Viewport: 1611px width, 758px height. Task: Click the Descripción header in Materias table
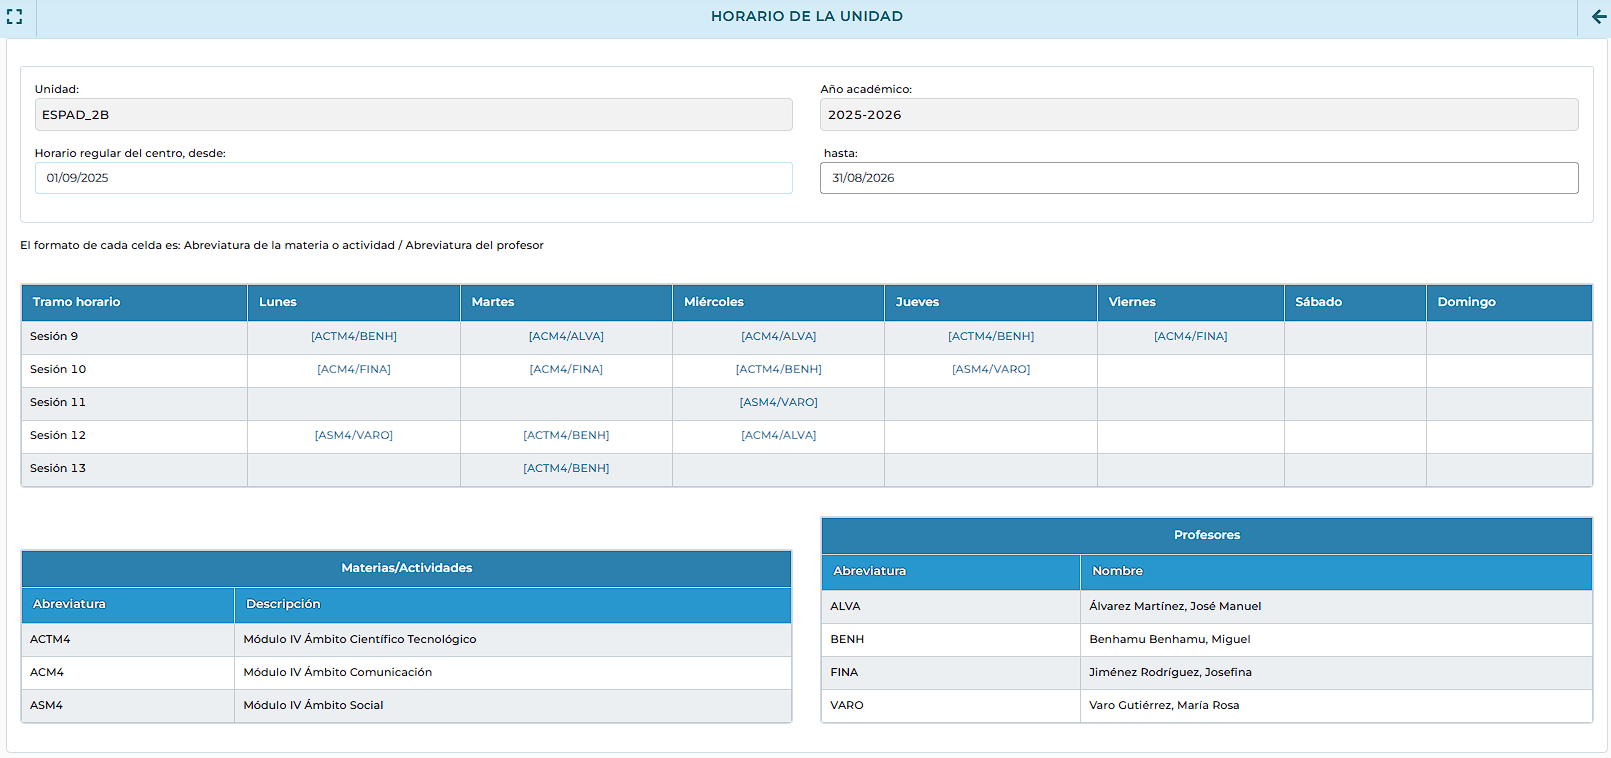(x=283, y=604)
